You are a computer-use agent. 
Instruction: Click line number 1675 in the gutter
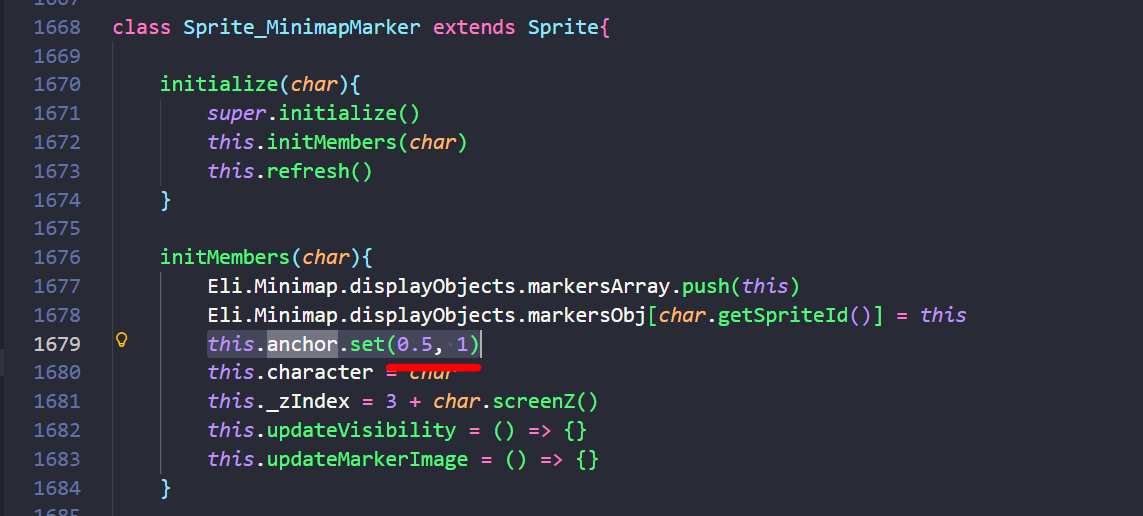click(58, 229)
